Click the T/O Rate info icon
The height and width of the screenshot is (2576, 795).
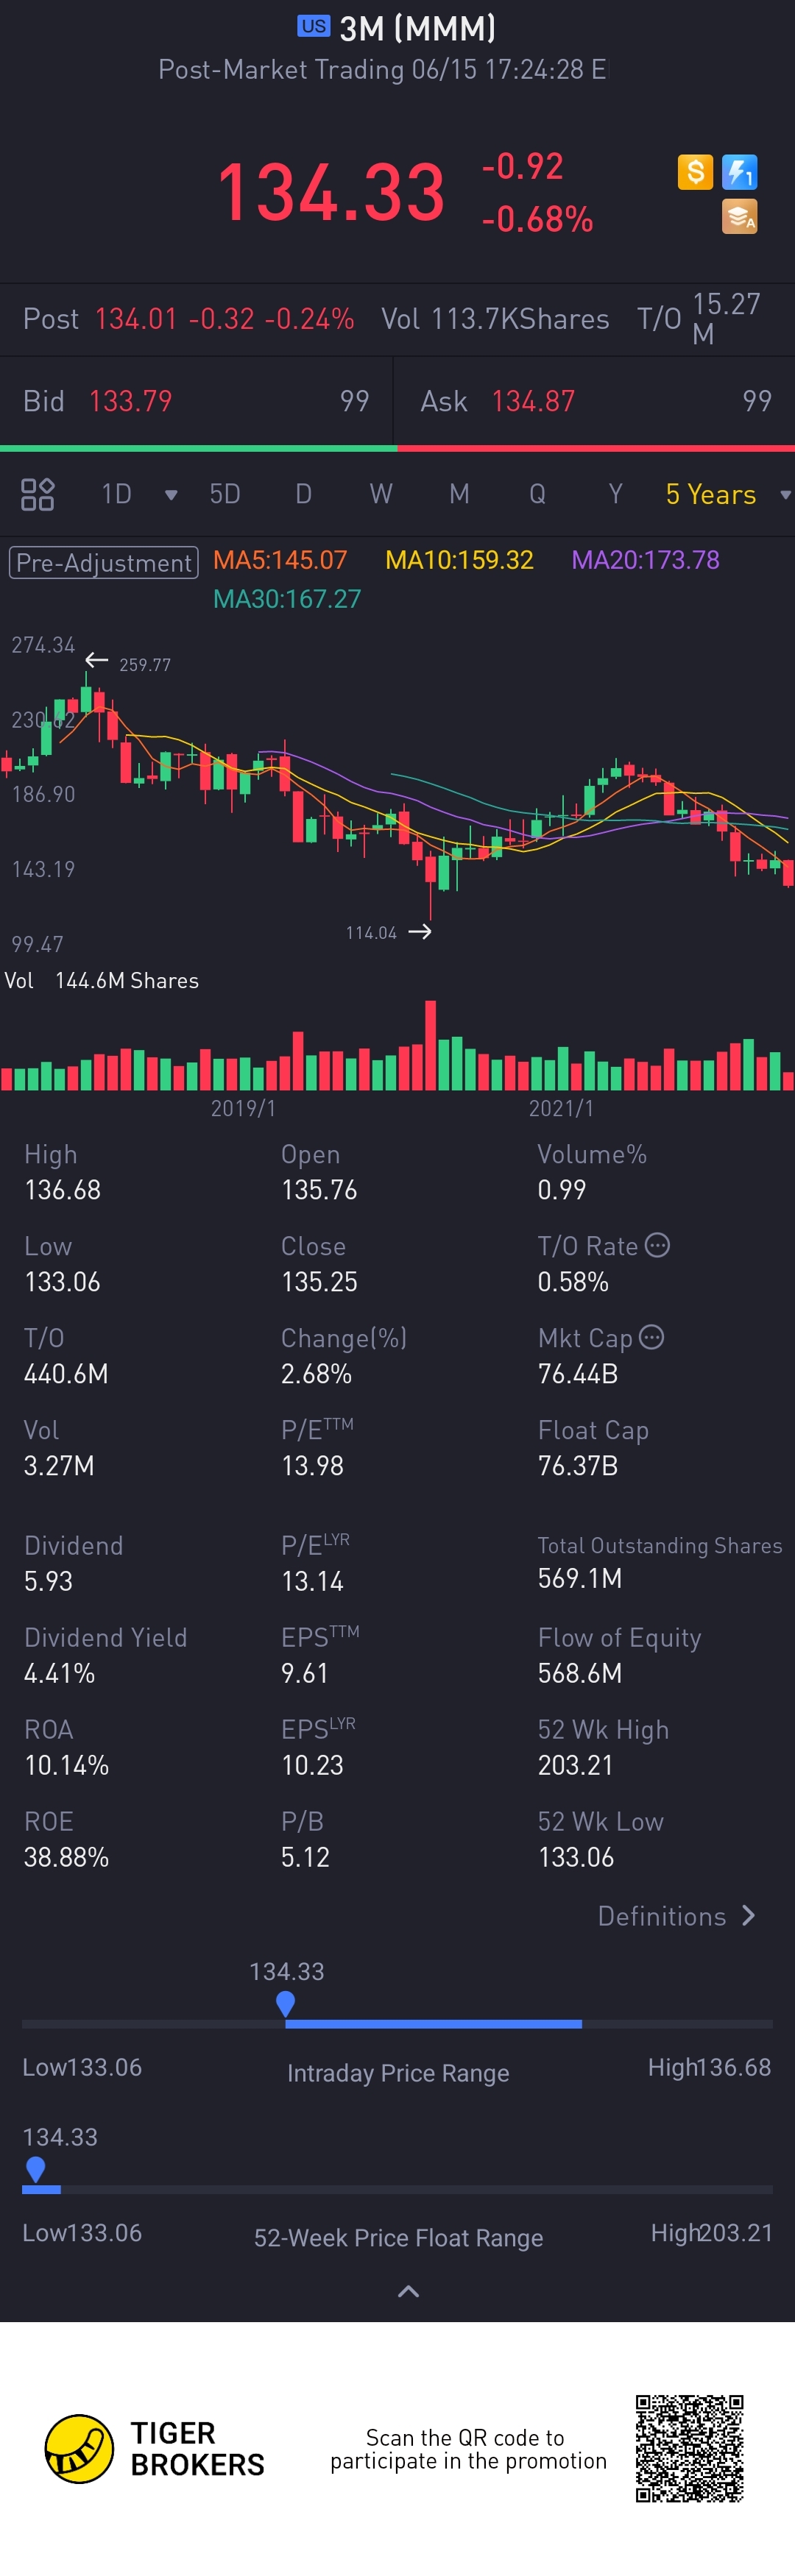click(657, 1245)
